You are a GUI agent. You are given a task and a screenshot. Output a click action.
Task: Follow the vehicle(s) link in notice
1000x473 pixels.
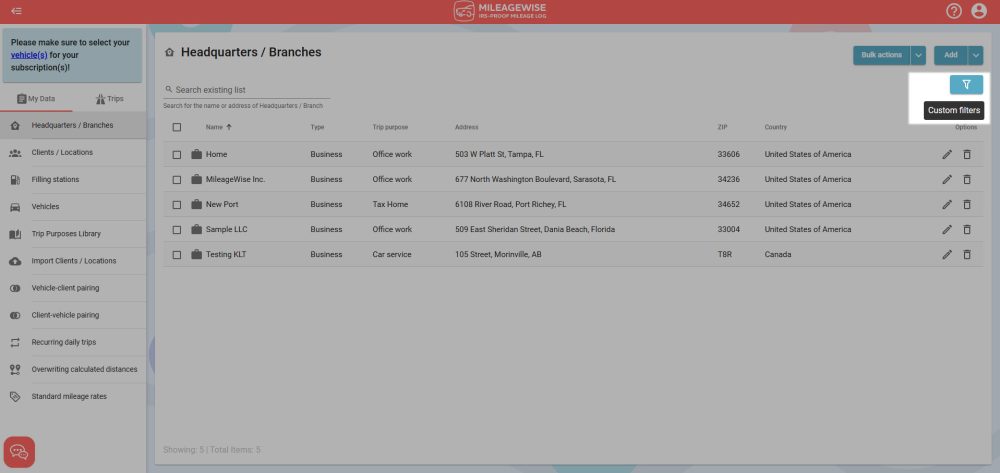(29, 55)
